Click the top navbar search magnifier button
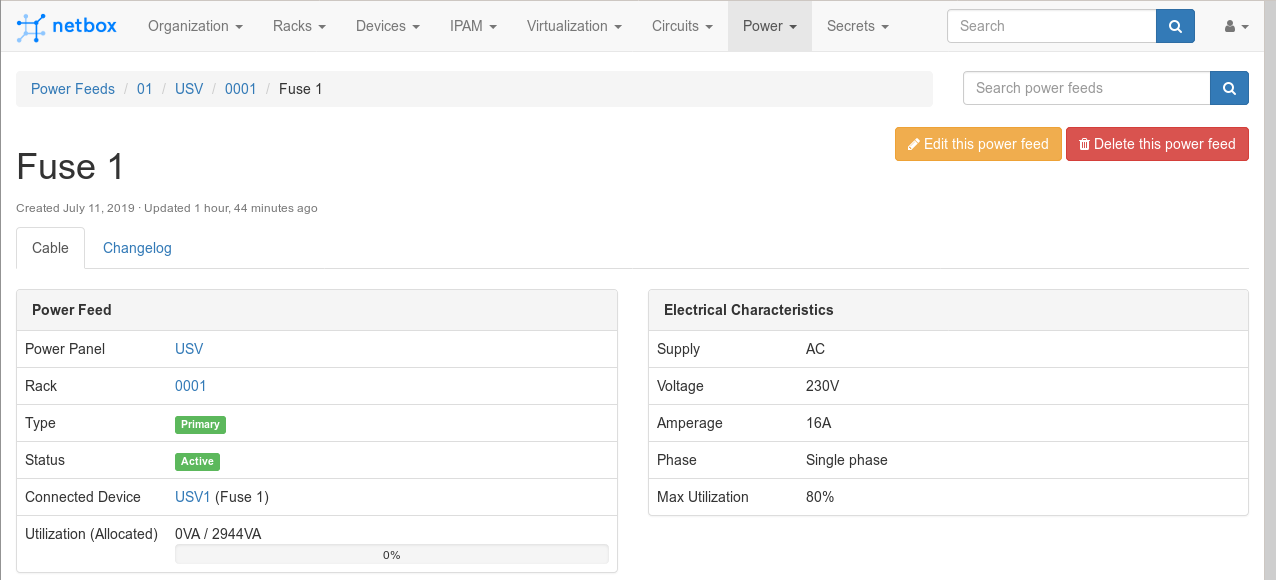The height and width of the screenshot is (580, 1276). click(x=1175, y=26)
